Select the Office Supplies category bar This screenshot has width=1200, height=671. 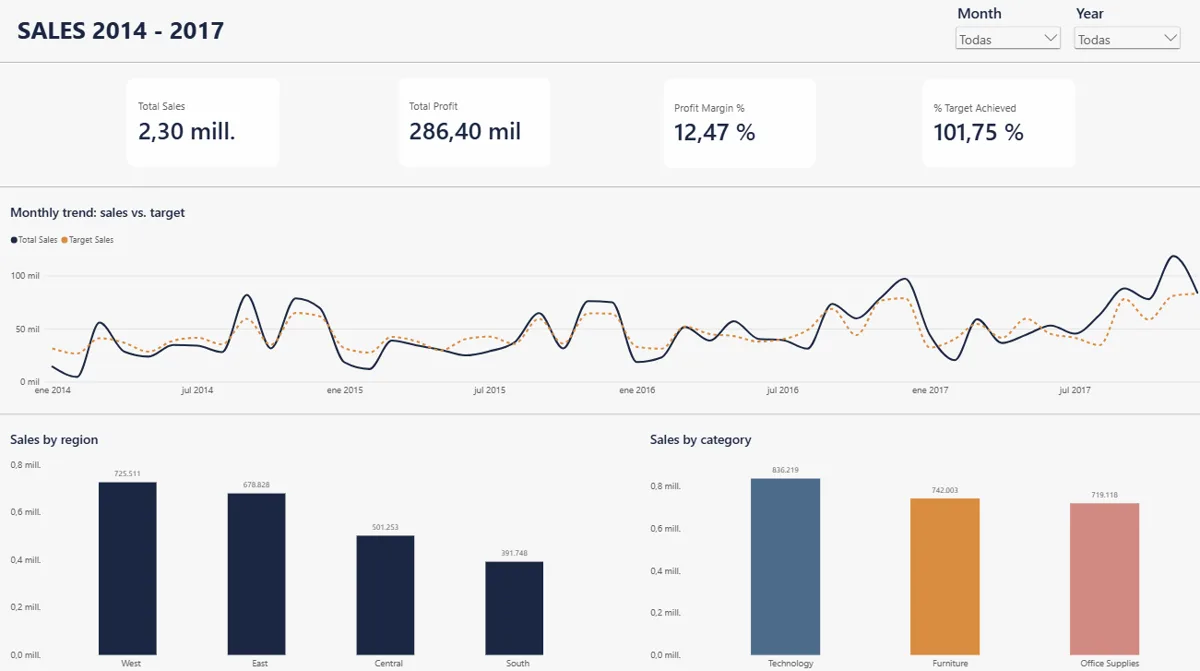1104,579
